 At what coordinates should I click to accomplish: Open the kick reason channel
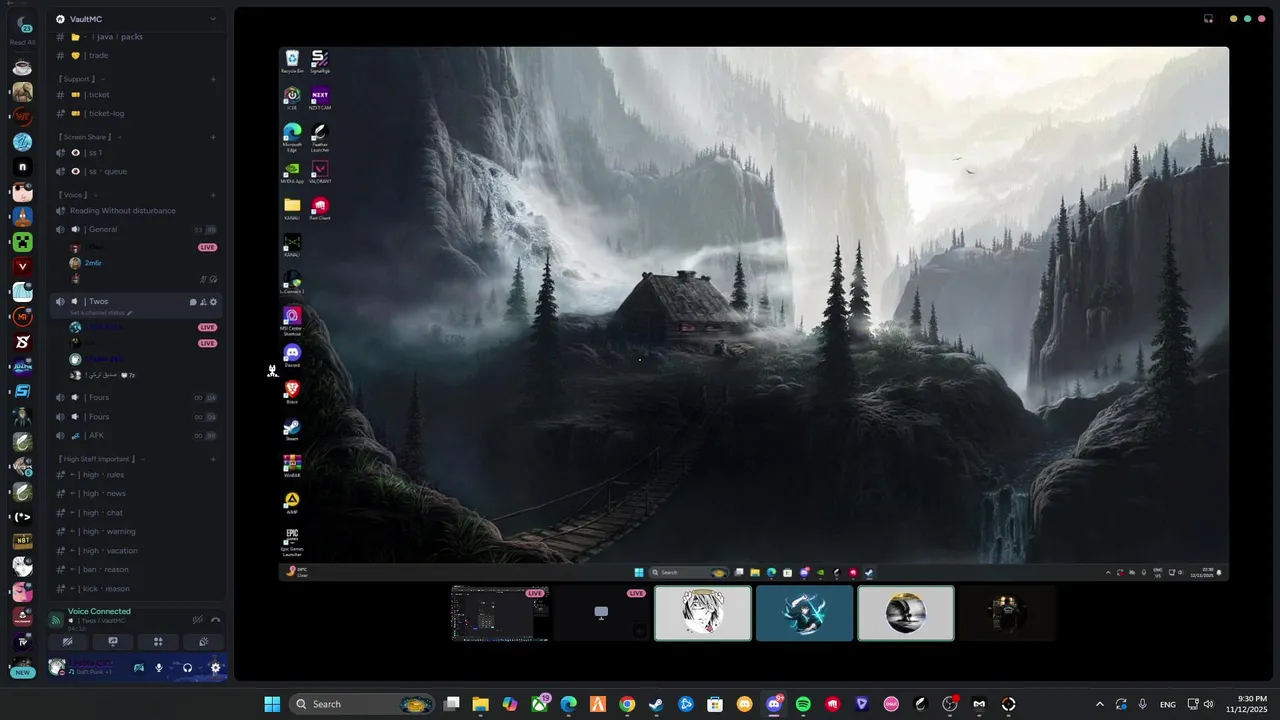click(137, 589)
